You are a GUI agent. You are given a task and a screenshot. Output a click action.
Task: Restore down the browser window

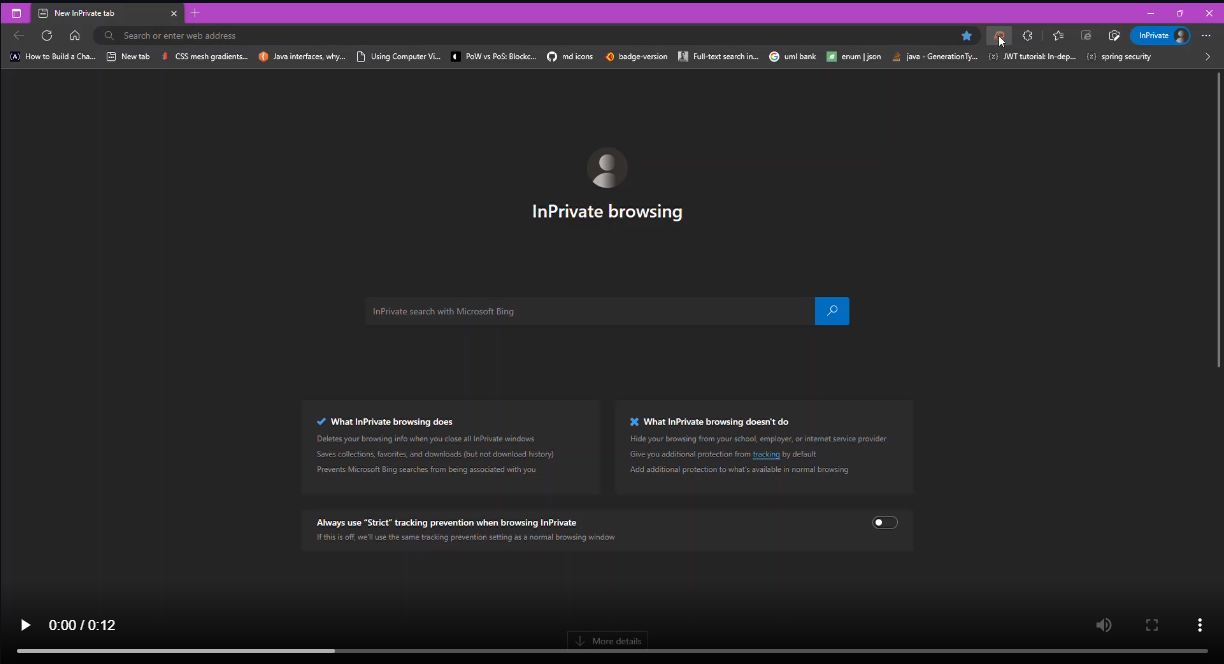pos(1180,13)
